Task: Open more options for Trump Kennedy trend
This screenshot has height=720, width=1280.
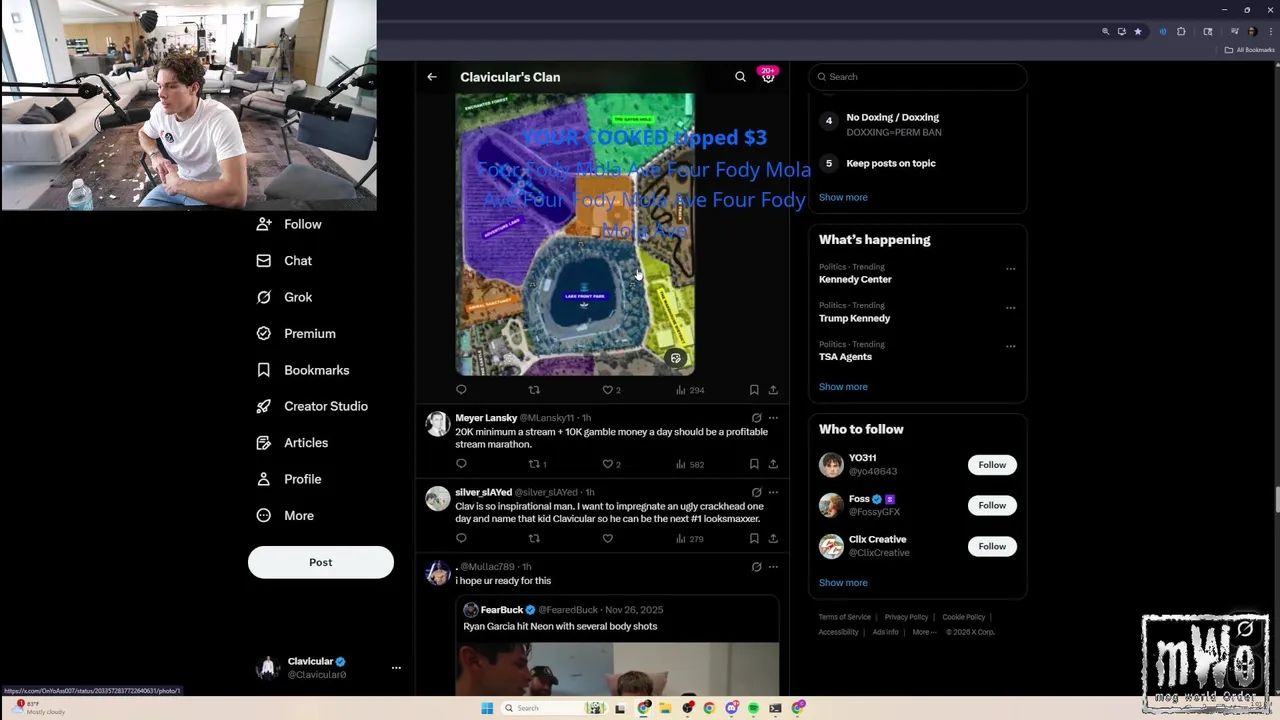Action: coord(1010,308)
